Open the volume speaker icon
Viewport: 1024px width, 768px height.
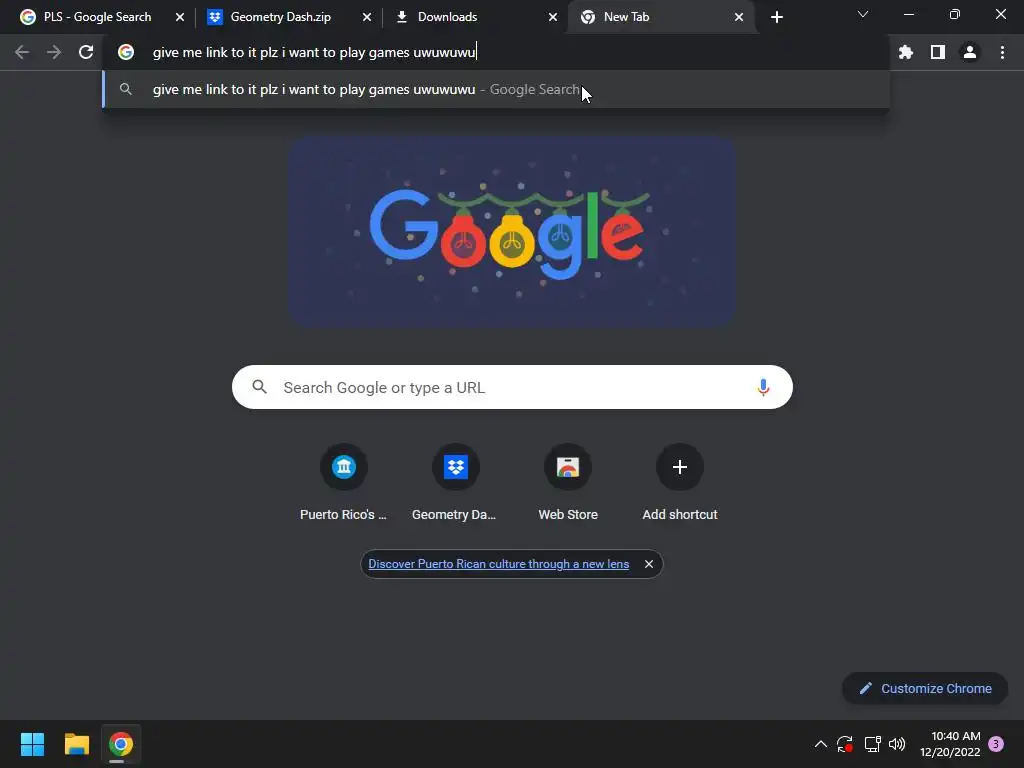(x=897, y=744)
